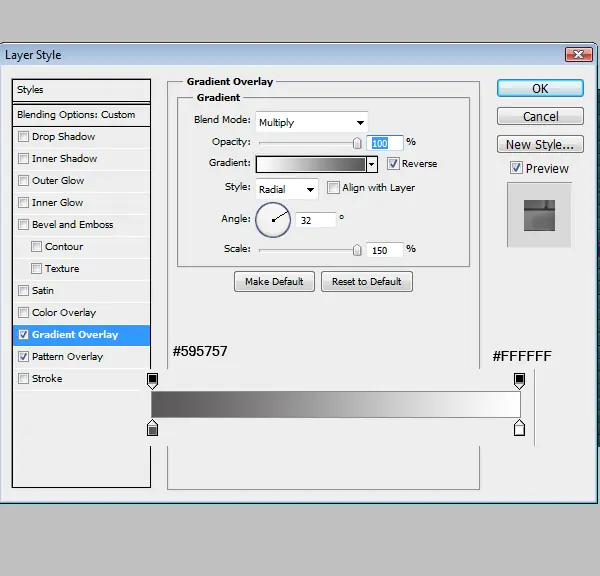Click the style preview thumbnail
The width and height of the screenshot is (600, 576).
(539, 215)
